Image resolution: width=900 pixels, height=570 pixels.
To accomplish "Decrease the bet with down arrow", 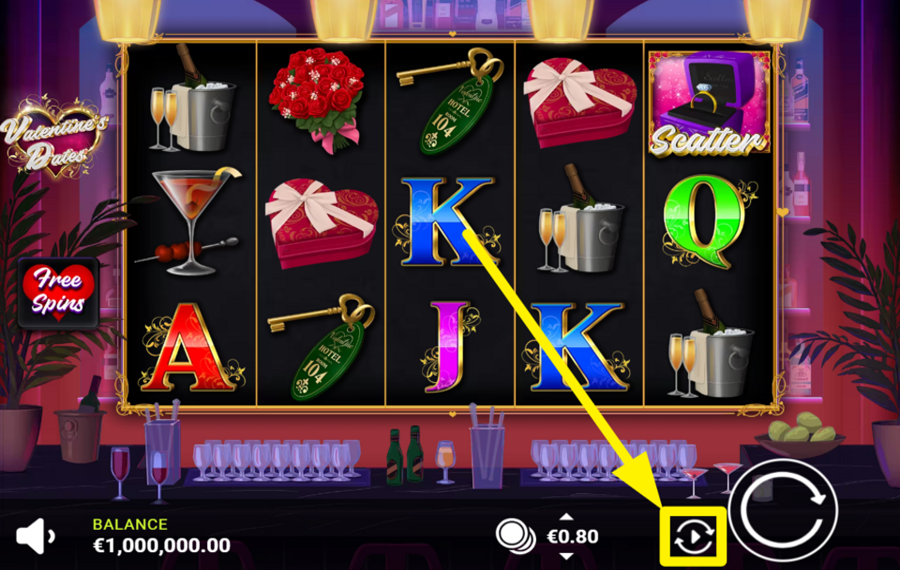I will (x=566, y=556).
